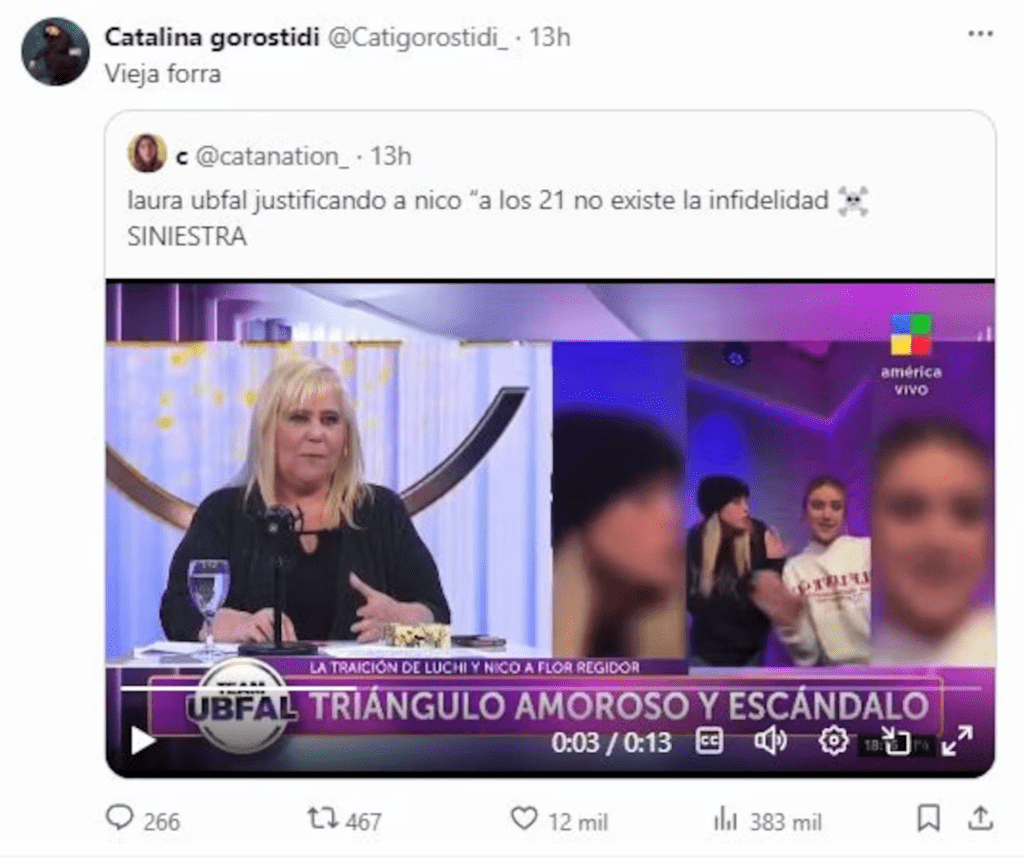This screenshot has height=863, width=1024.
Task: Seek along the video progress bar
Action: (551, 687)
